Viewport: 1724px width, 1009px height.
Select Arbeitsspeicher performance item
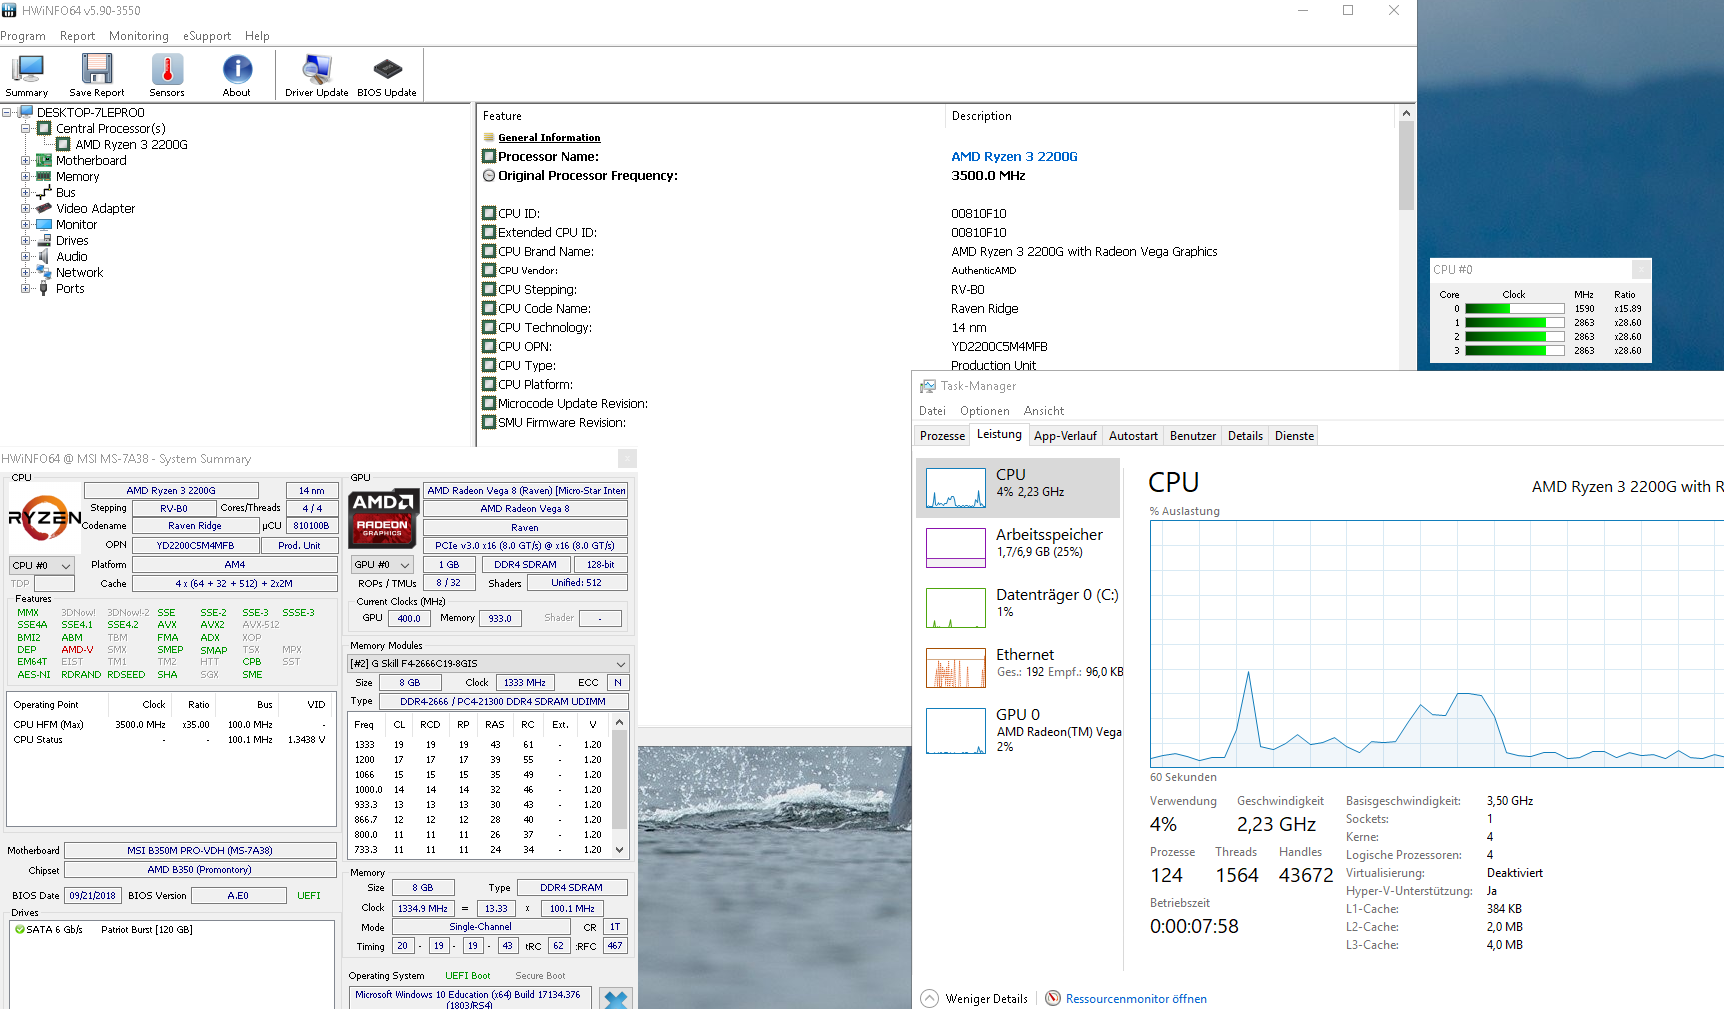click(x=1018, y=548)
